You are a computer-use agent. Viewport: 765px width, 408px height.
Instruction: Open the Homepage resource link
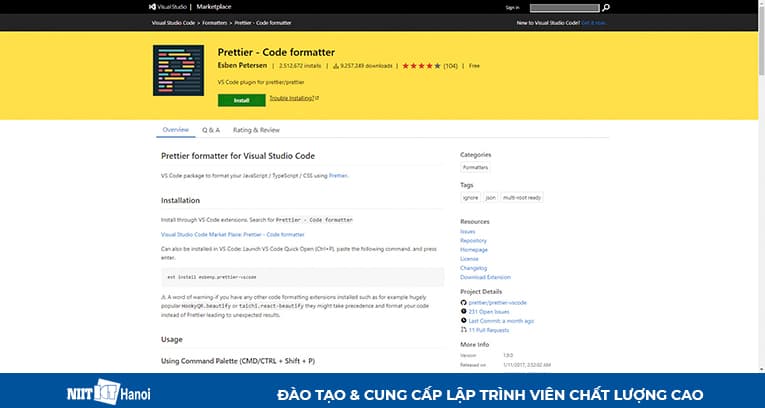coord(474,250)
